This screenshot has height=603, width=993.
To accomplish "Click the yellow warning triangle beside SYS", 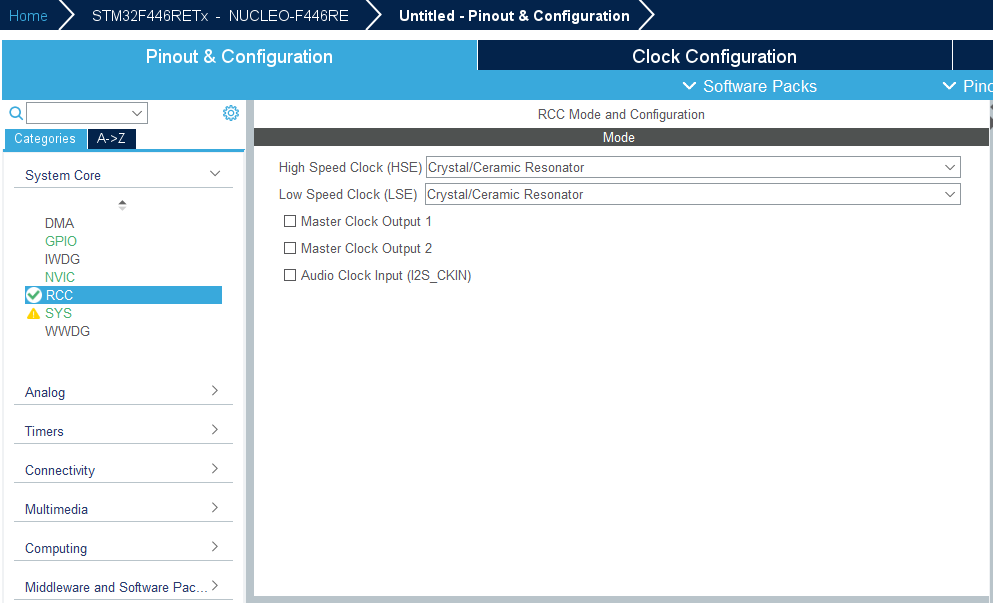I will coord(31,312).
